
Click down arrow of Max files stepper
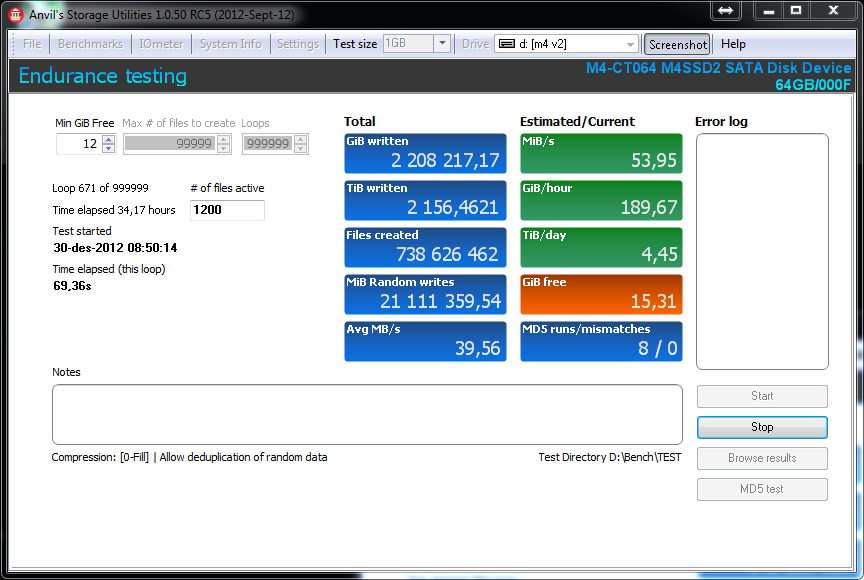tap(223, 148)
